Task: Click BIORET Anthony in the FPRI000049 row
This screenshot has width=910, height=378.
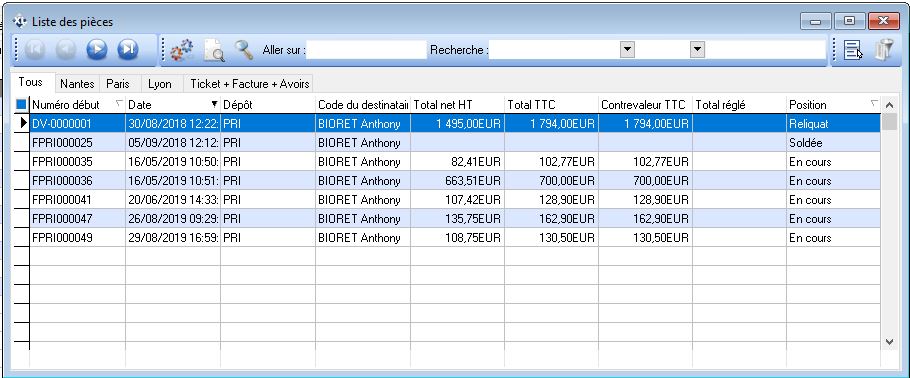Action: (x=363, y=237)
